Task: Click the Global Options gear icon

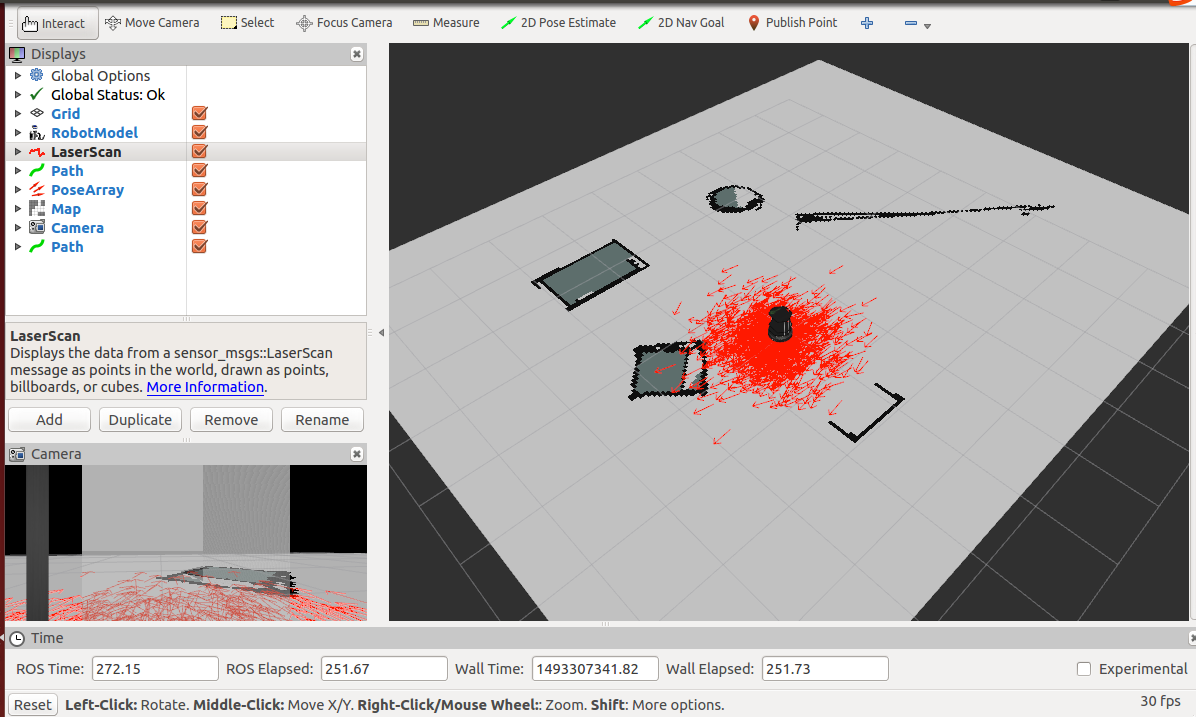Action: [x=37, y=75]
